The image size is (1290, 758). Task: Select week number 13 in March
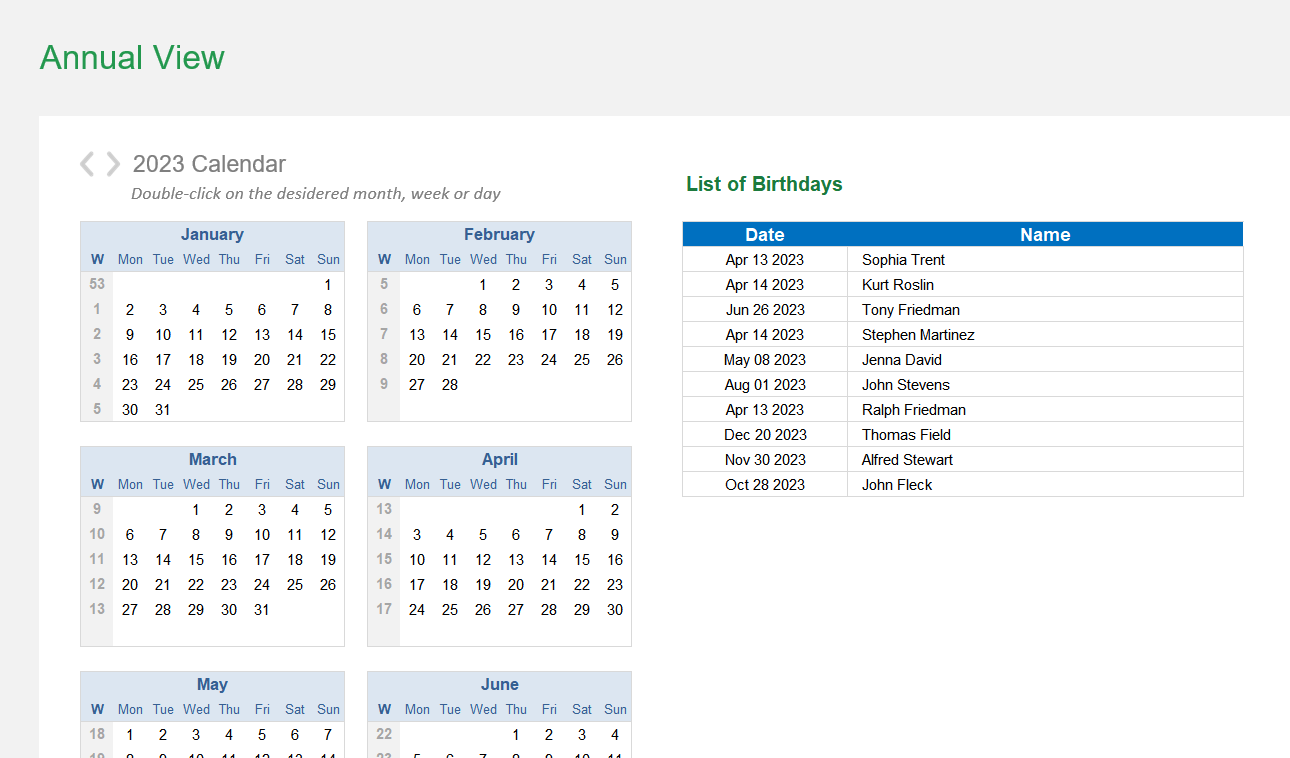pyautogui.click(x=97, y=609)
